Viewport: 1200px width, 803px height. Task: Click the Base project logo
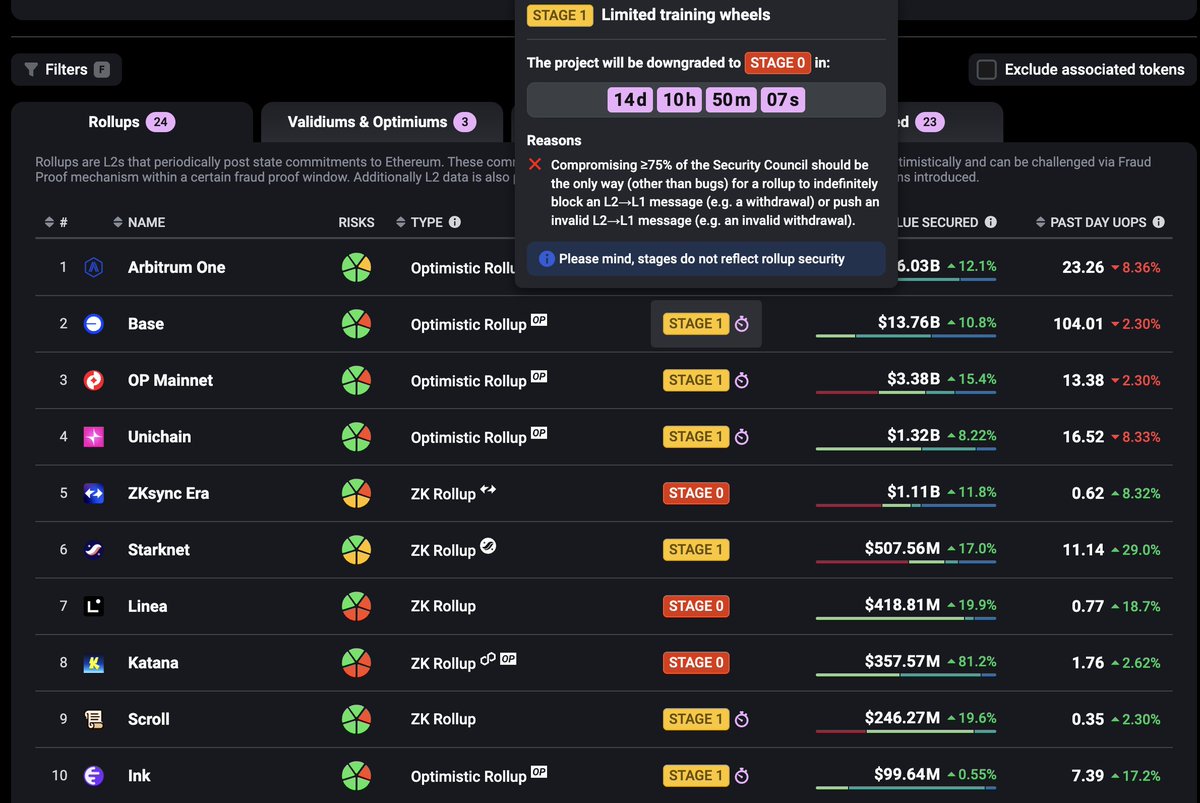94,323
